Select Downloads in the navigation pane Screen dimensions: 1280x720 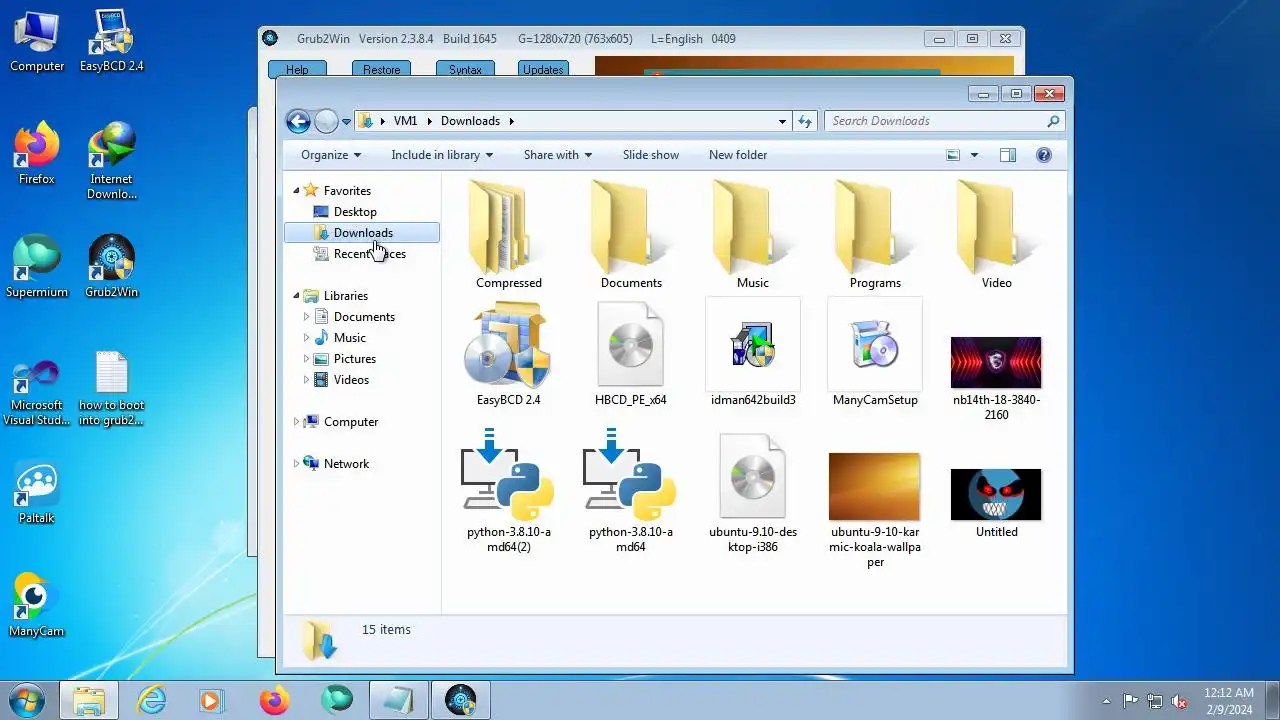point(362,233)
